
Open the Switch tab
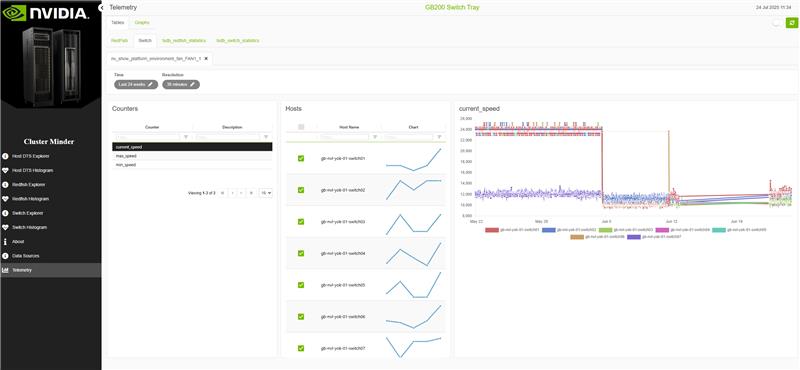coord(145,40)
